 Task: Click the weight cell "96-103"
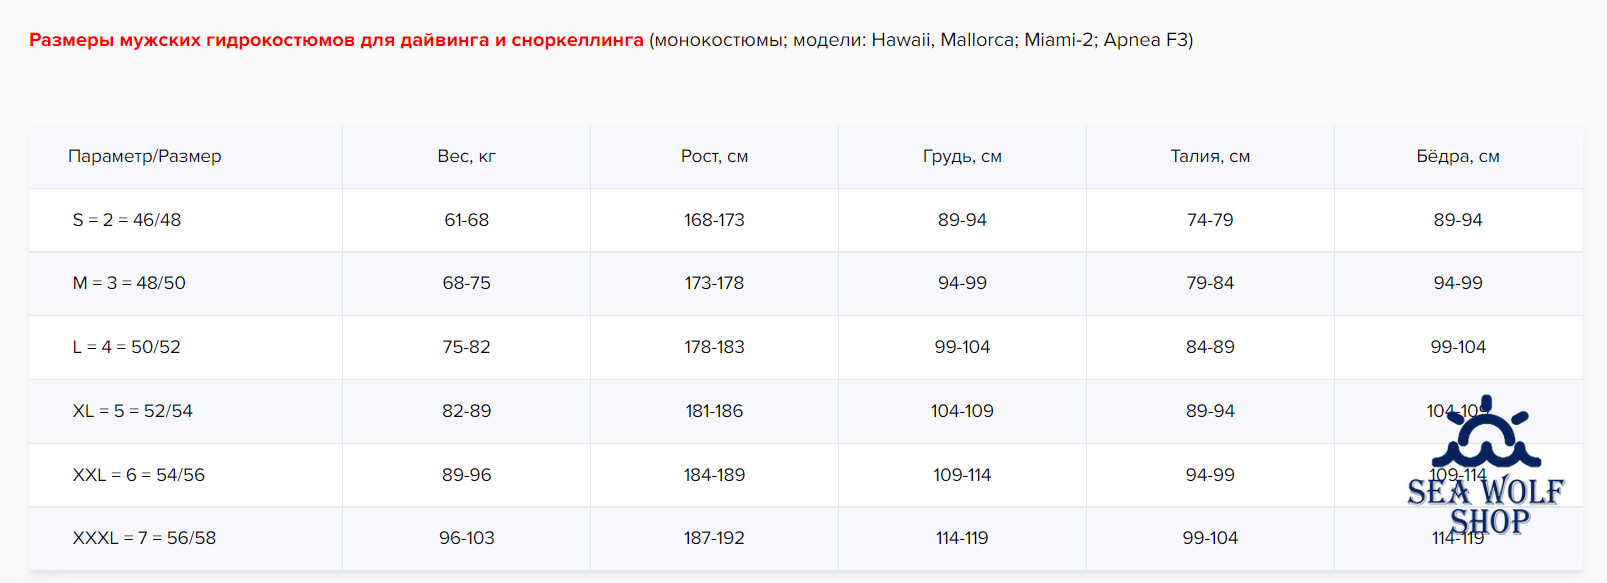pyautogui.click(x=466, y=538)
